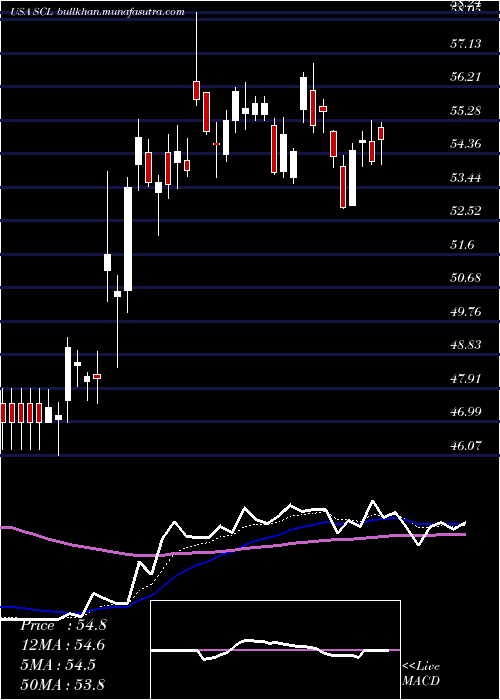Click the price label 56.21
The image size is (500, 700).
(x=467, y=77)
